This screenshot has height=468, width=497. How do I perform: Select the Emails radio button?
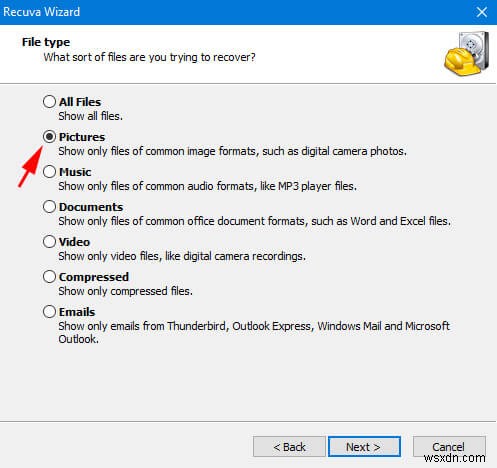49,312
